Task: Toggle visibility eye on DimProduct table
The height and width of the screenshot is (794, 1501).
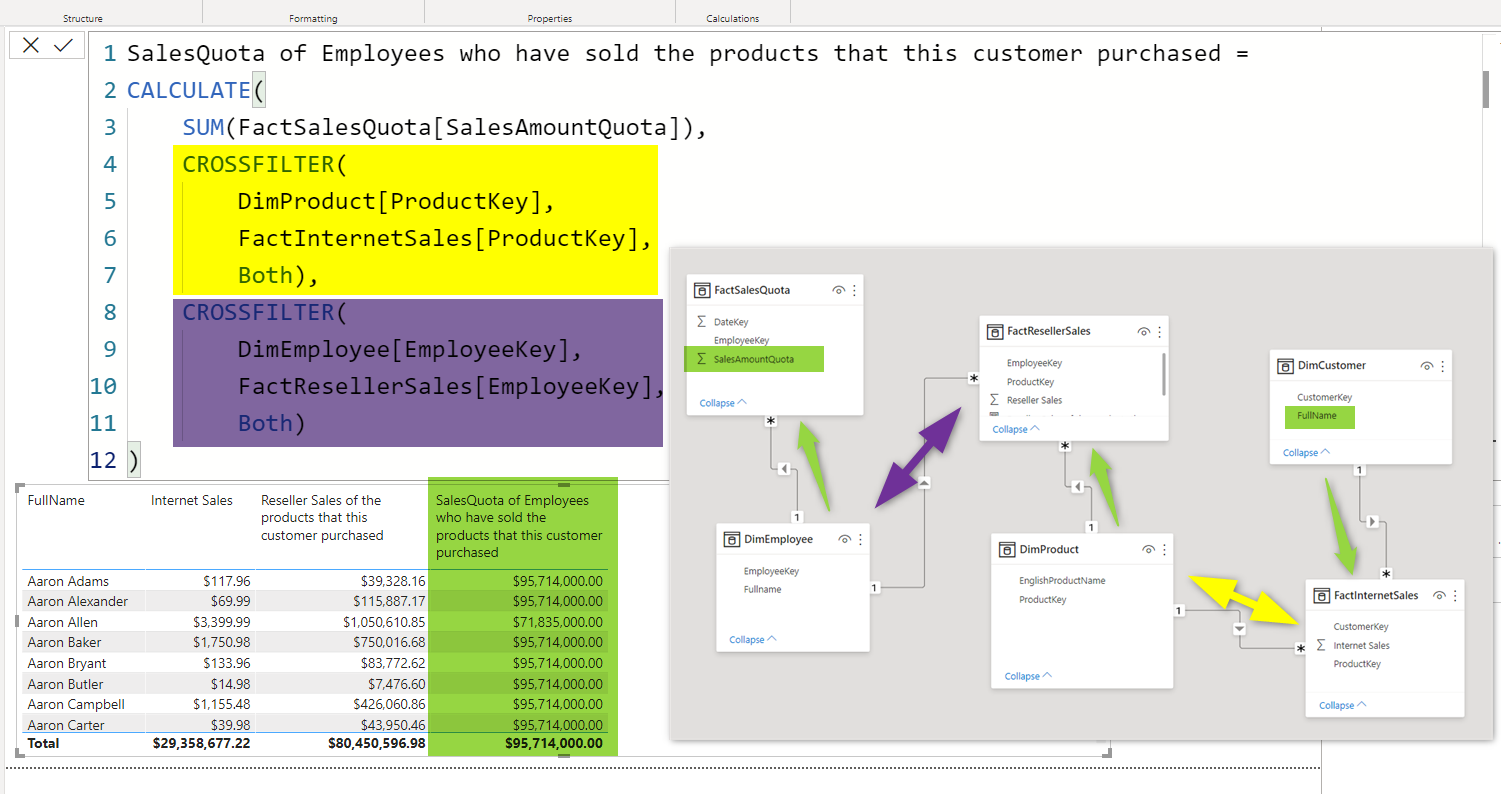Action: [1148, 549]
